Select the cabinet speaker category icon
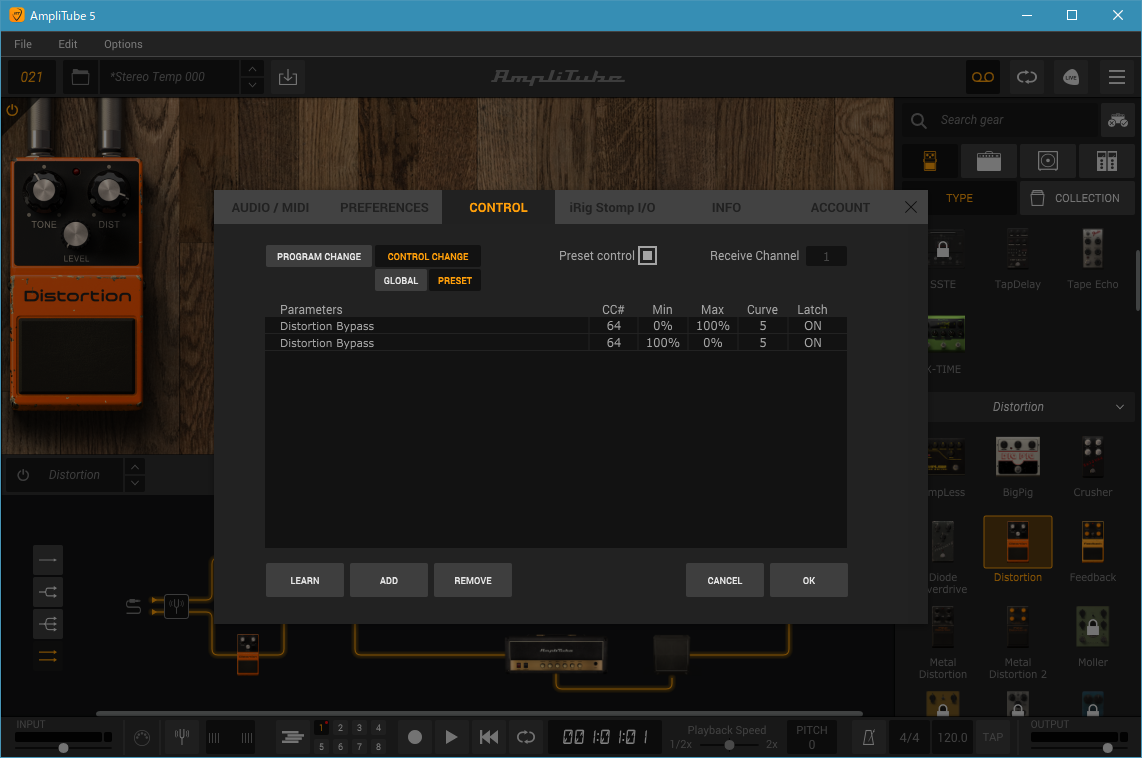The height and width of the screenshot is (758, 1142). click(x=1047, y=161)
